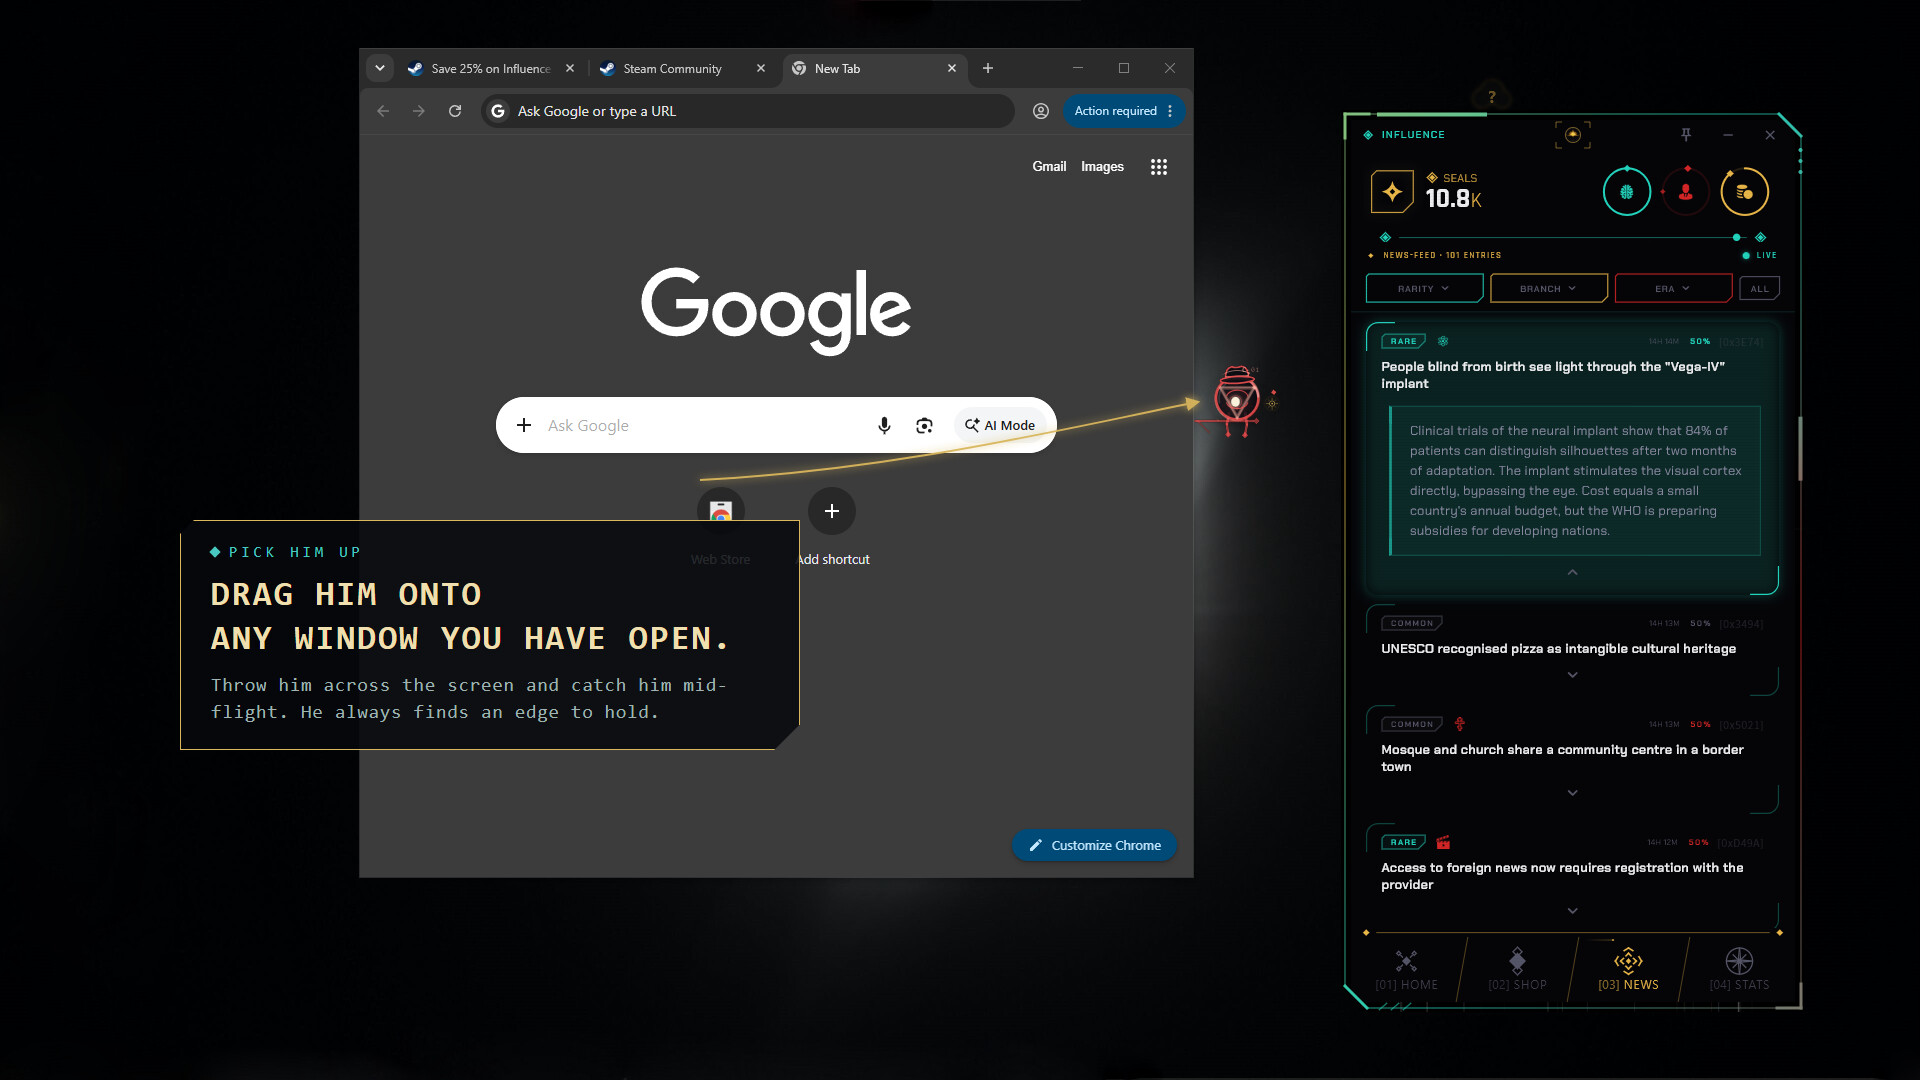This screenshot has height=1080, width=1920.
Task: Click the 'Action required' button in Chrome
Action: [x=1115, y=111]
